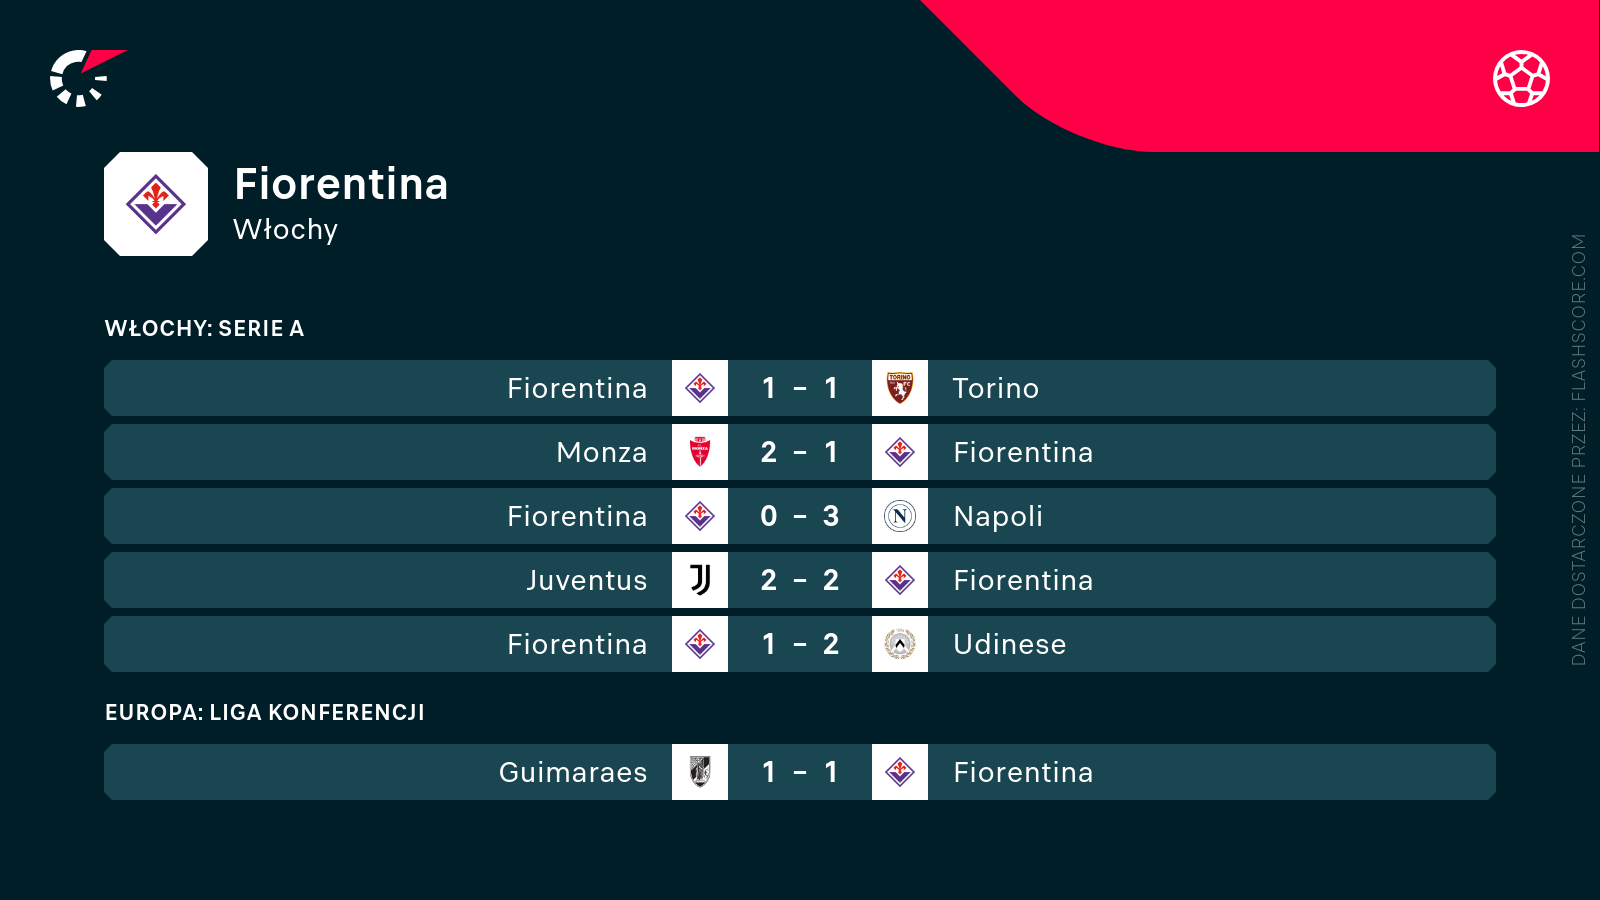This screenshot has width=1600, height=900.
Task: Click the Napoli club crest
Action: click(x=900, y=516)
